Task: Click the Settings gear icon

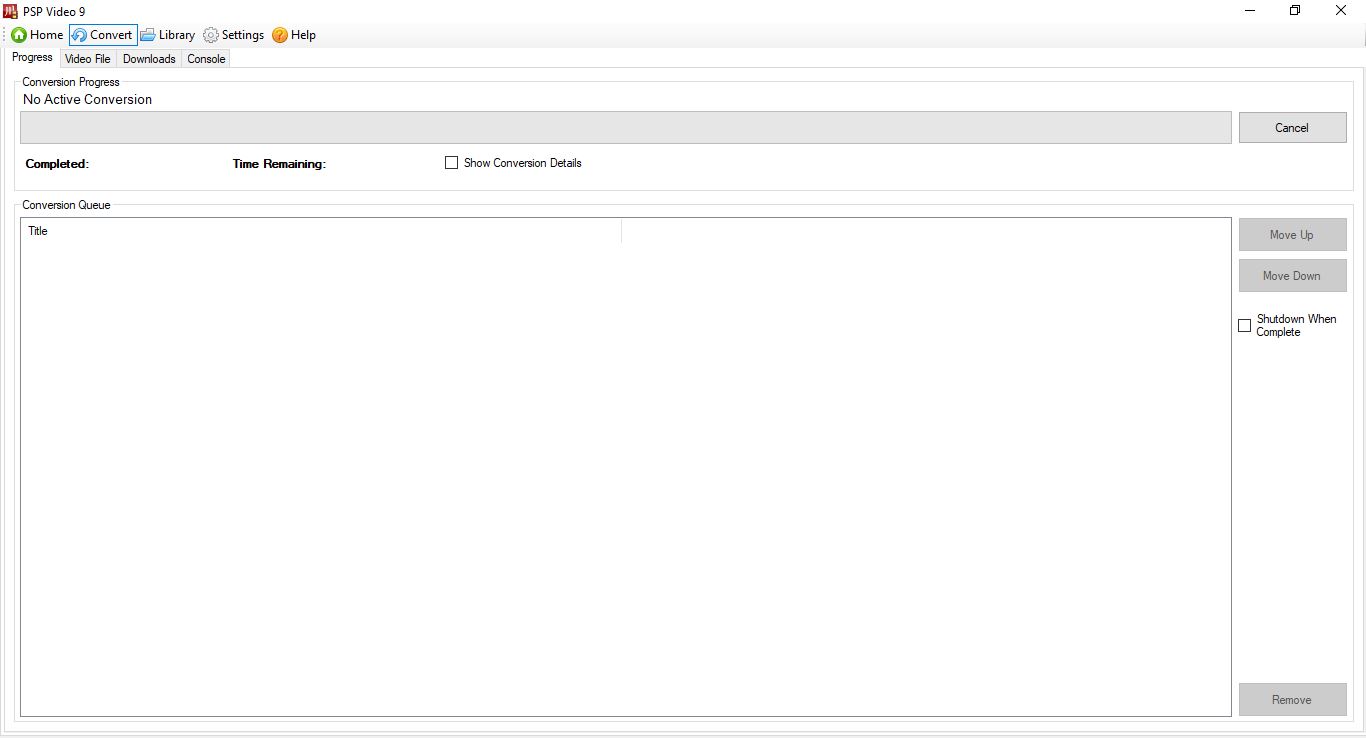Action: coord(211,35)
